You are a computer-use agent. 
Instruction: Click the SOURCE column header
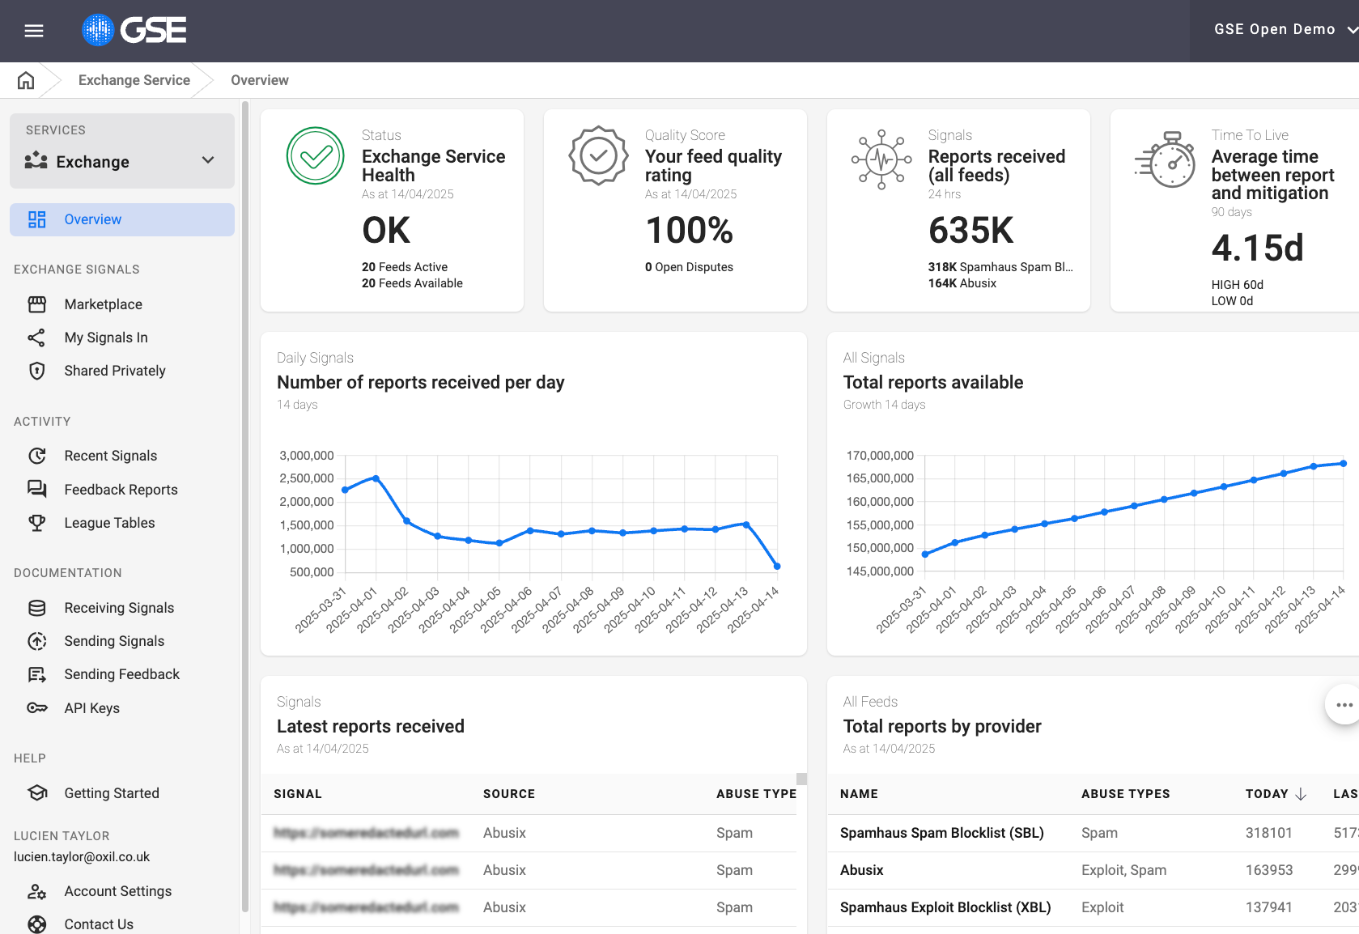point(509,794)
